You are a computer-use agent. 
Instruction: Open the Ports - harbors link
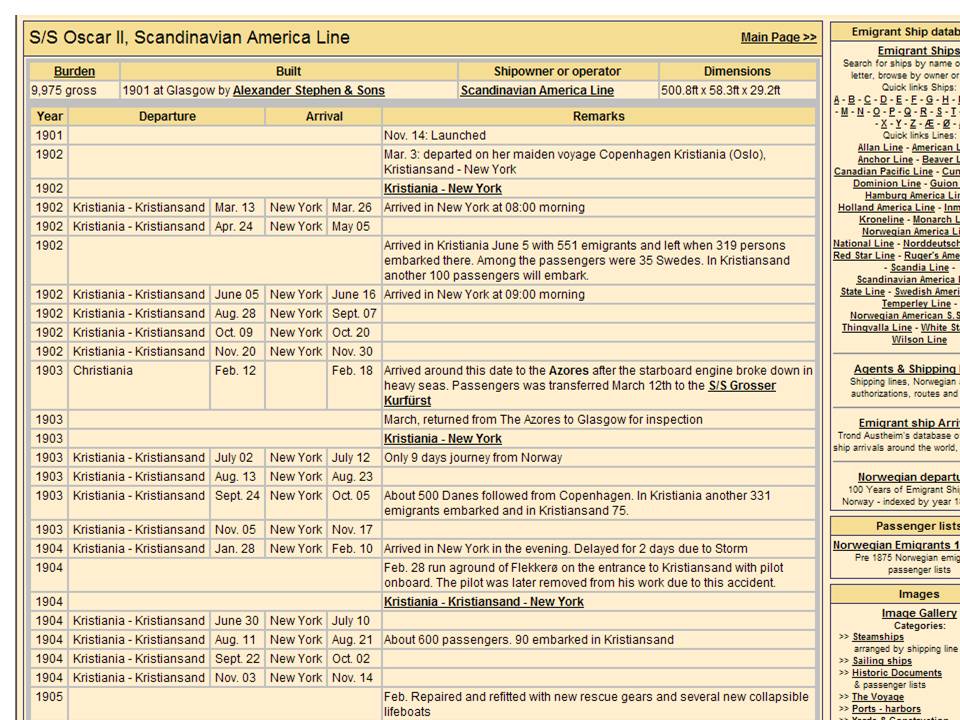(x=886, y=709)
